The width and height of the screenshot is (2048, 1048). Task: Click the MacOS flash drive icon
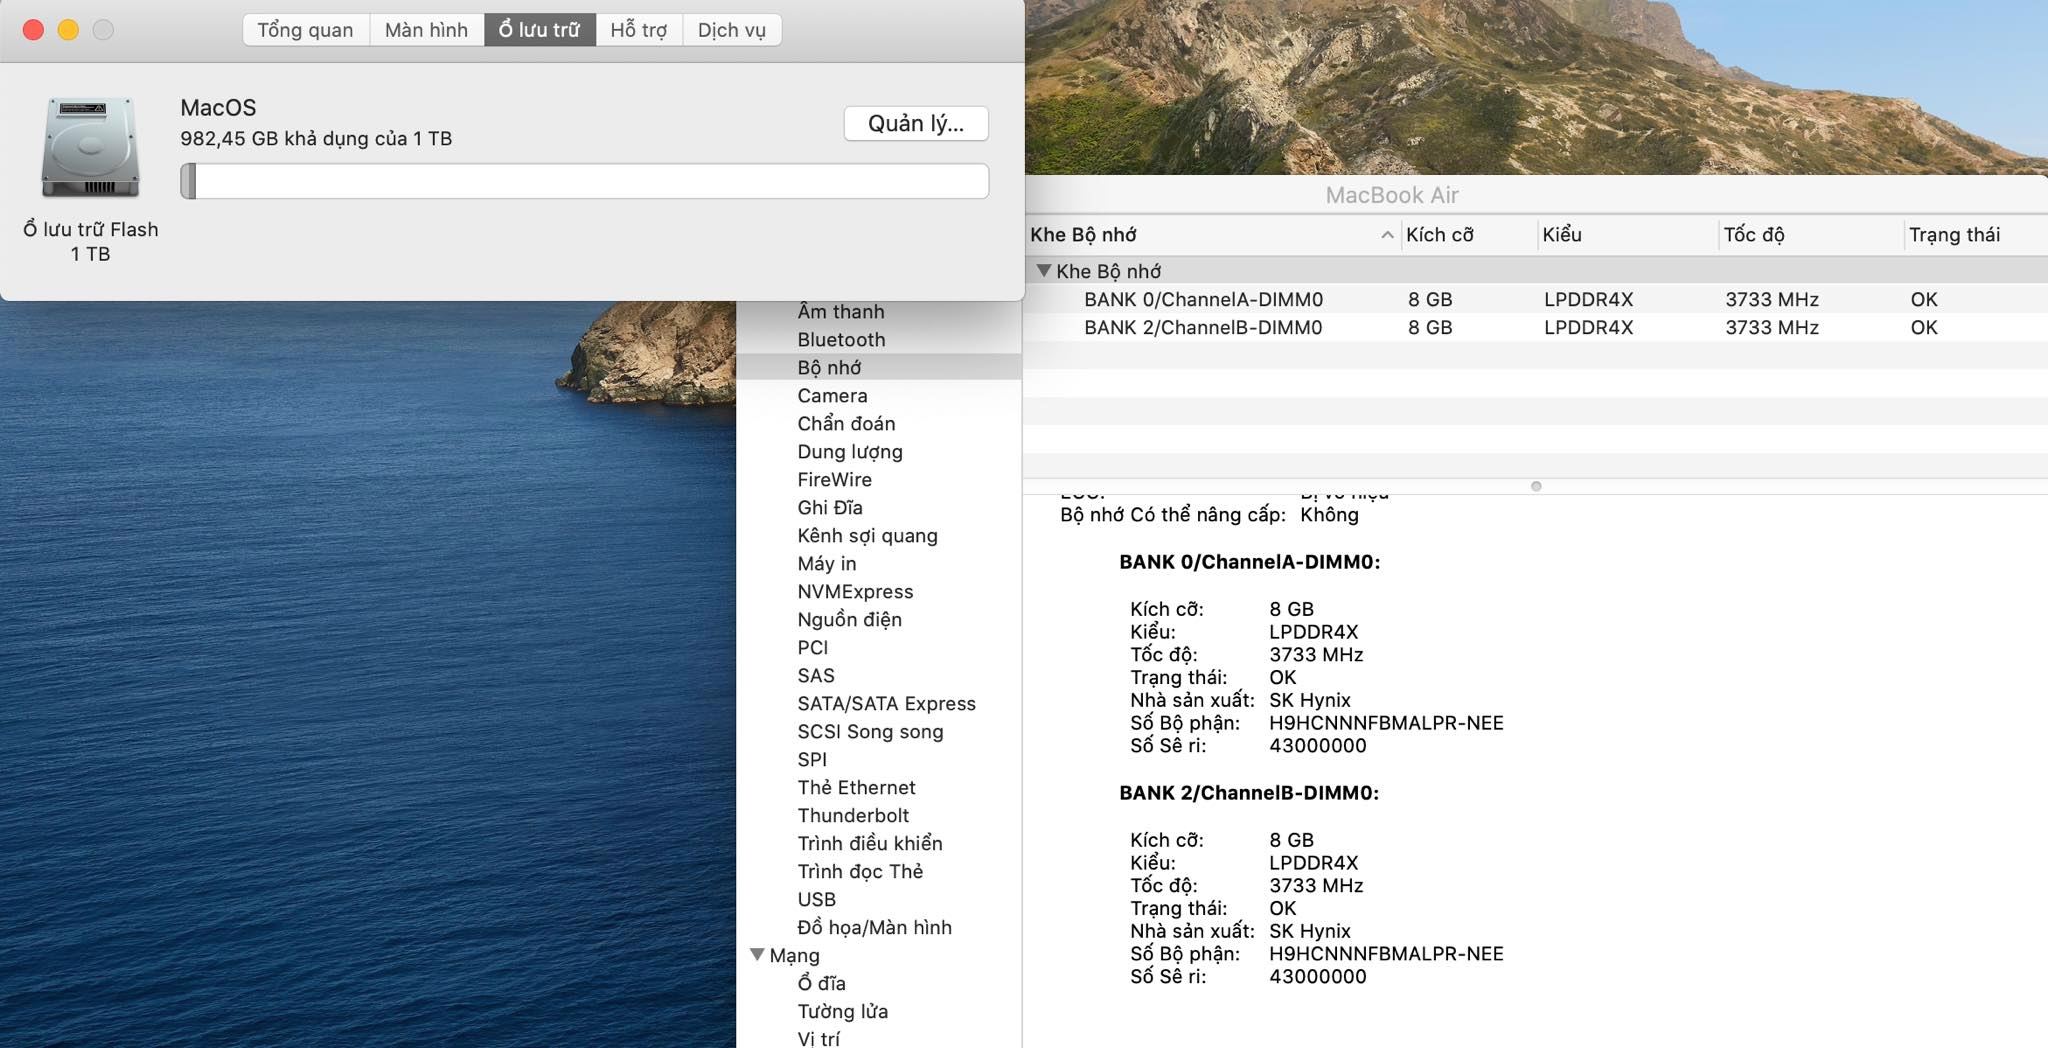pos(90,147)
